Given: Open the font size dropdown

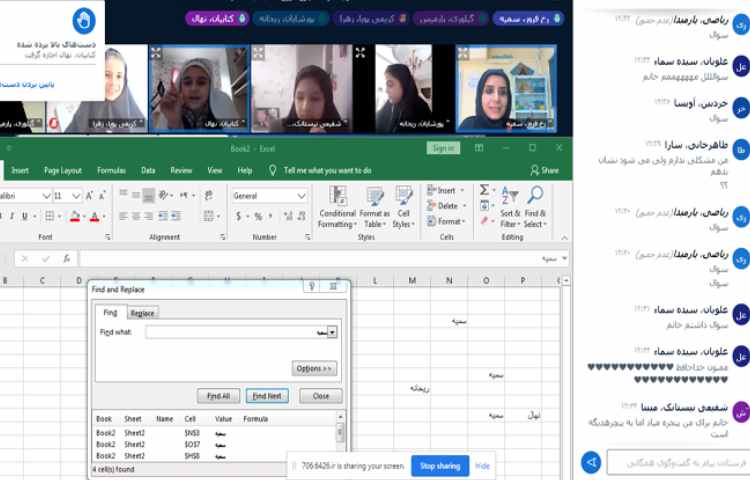Looking at the screenshot, I should click(x=76, y=196).
